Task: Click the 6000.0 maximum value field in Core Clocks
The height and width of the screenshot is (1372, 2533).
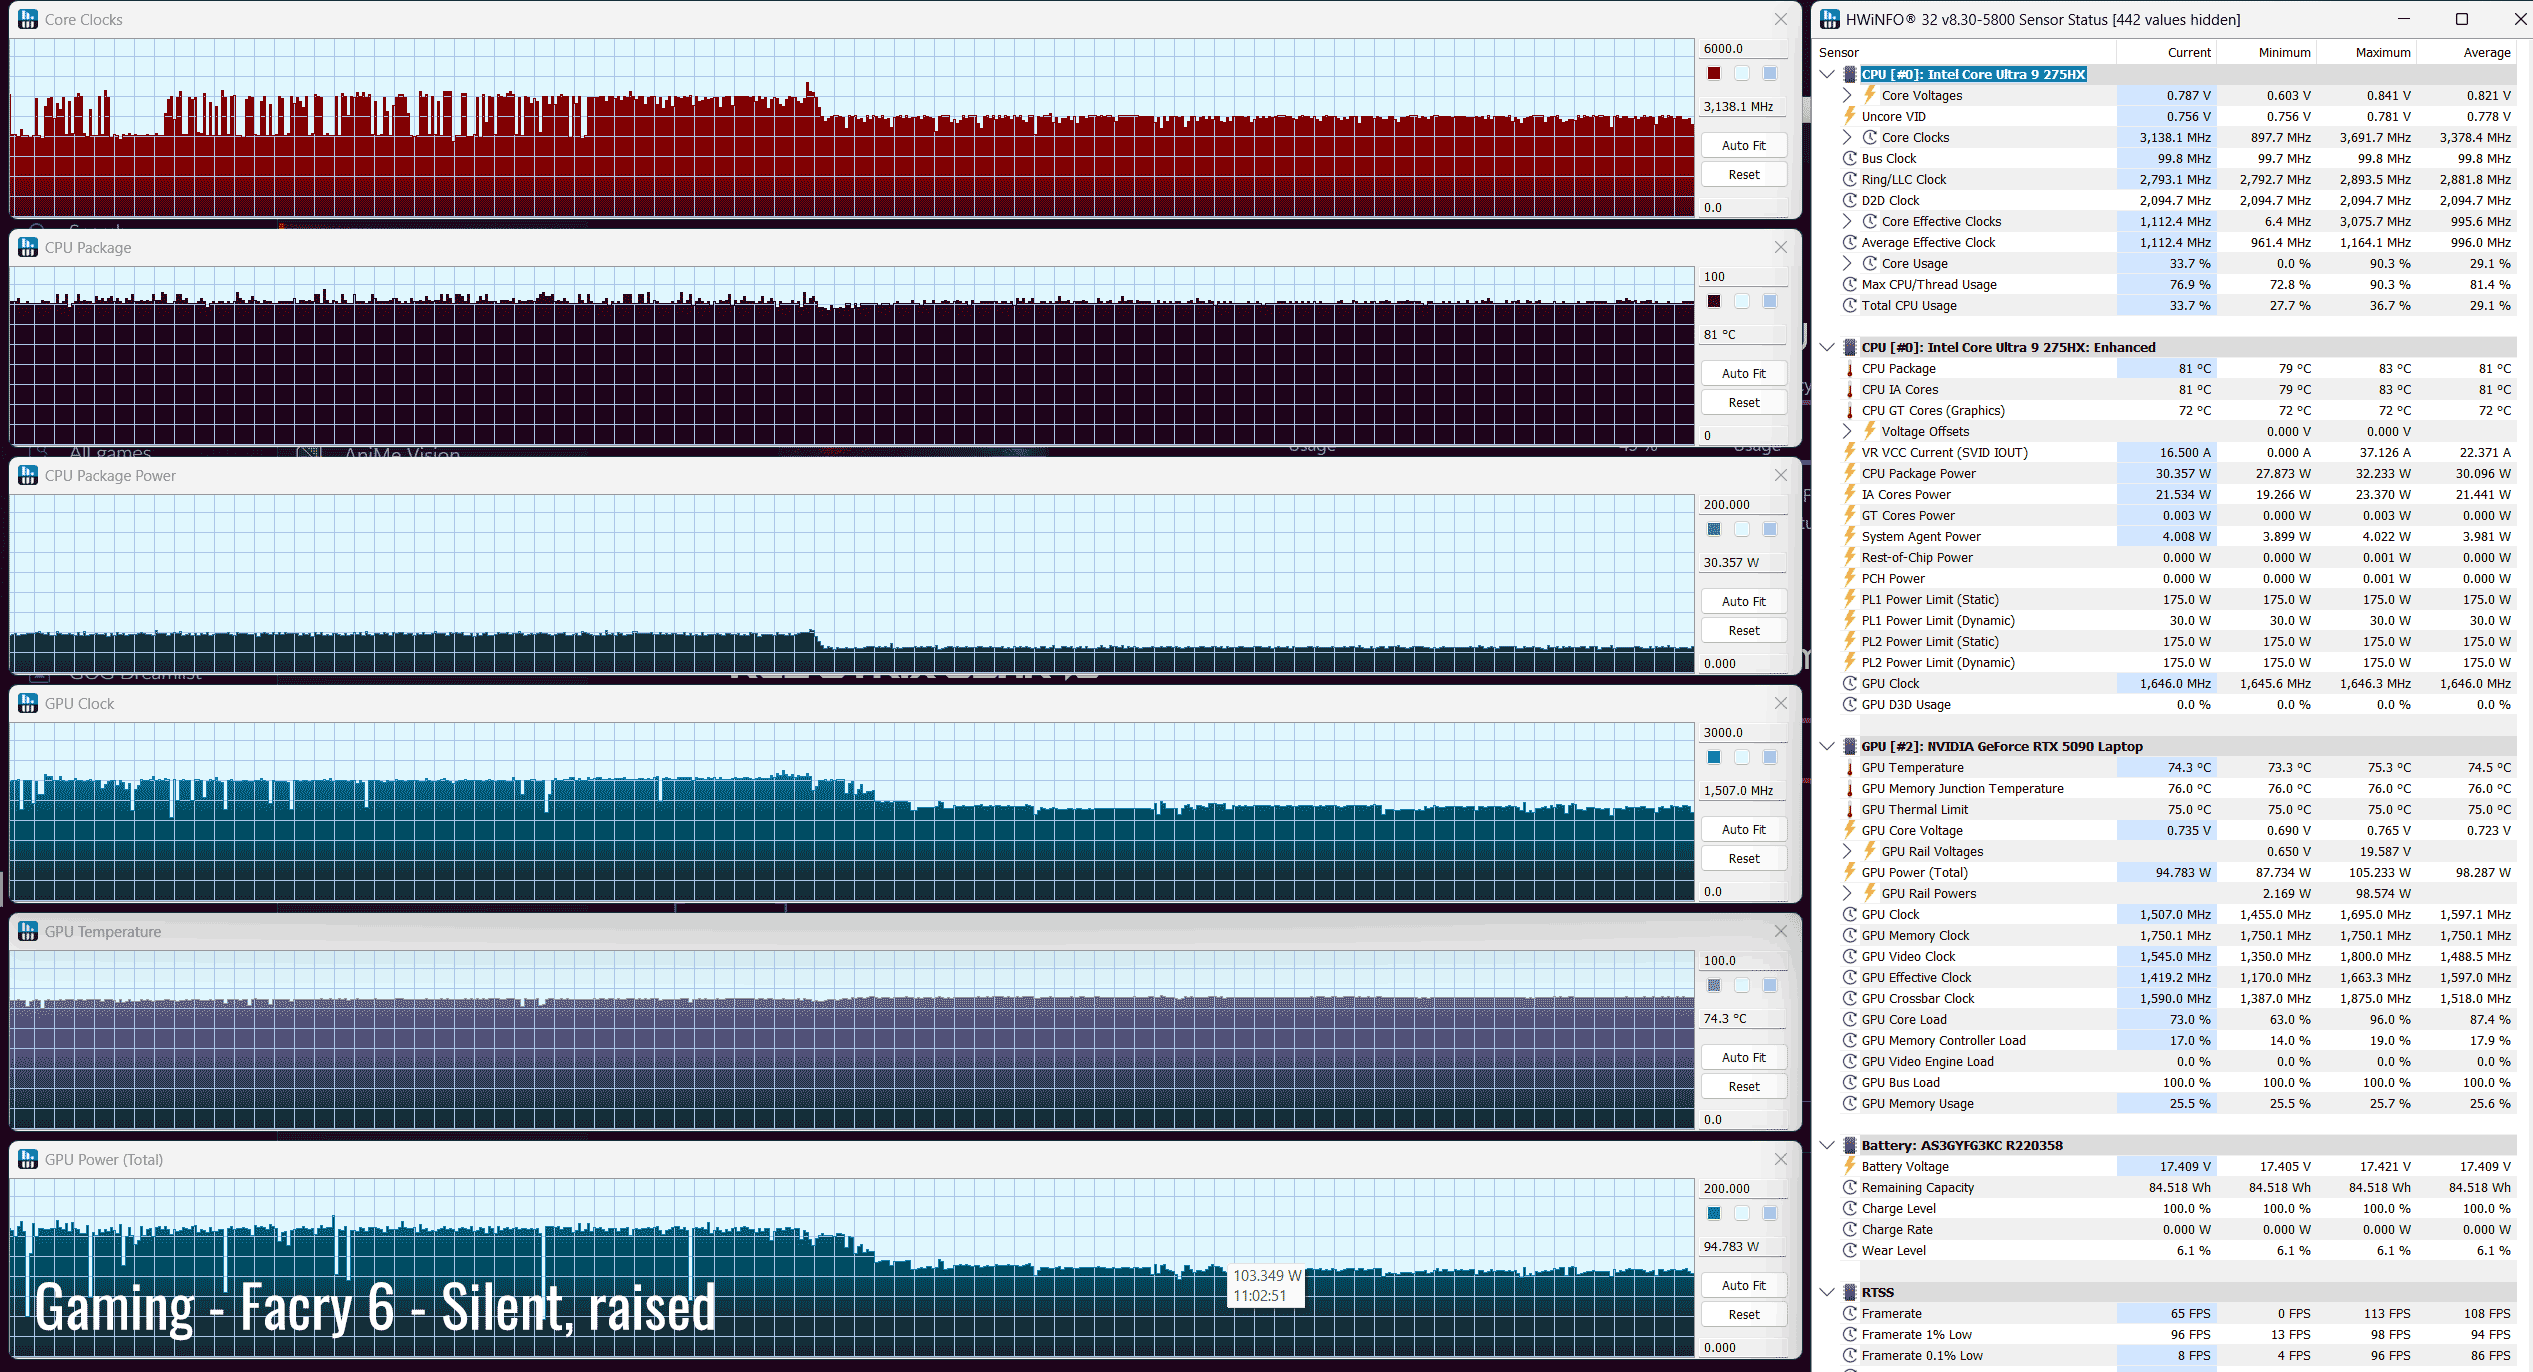Action: [x=1742, y=48]
